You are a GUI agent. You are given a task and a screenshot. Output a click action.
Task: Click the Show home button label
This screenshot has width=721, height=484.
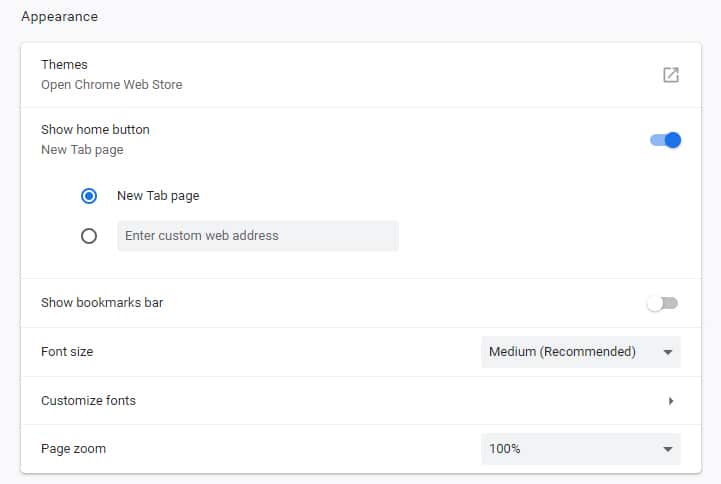95,130
